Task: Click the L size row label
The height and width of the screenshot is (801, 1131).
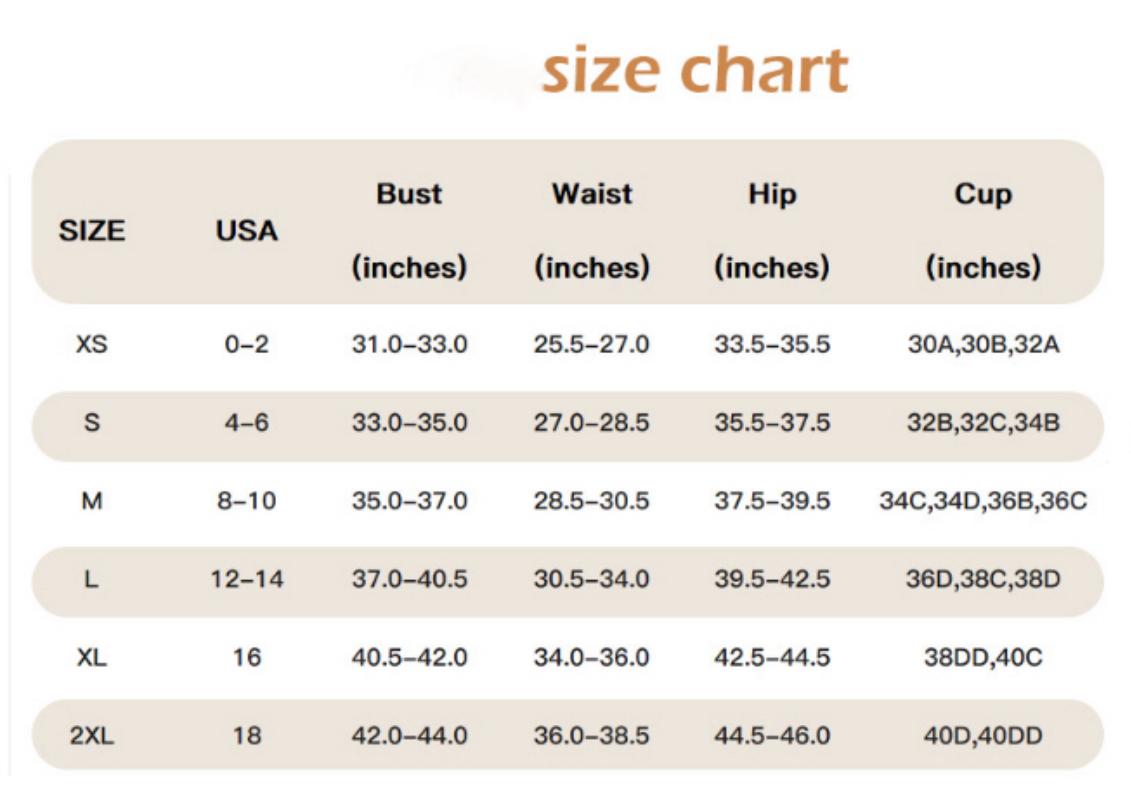Action: point(92,579)
